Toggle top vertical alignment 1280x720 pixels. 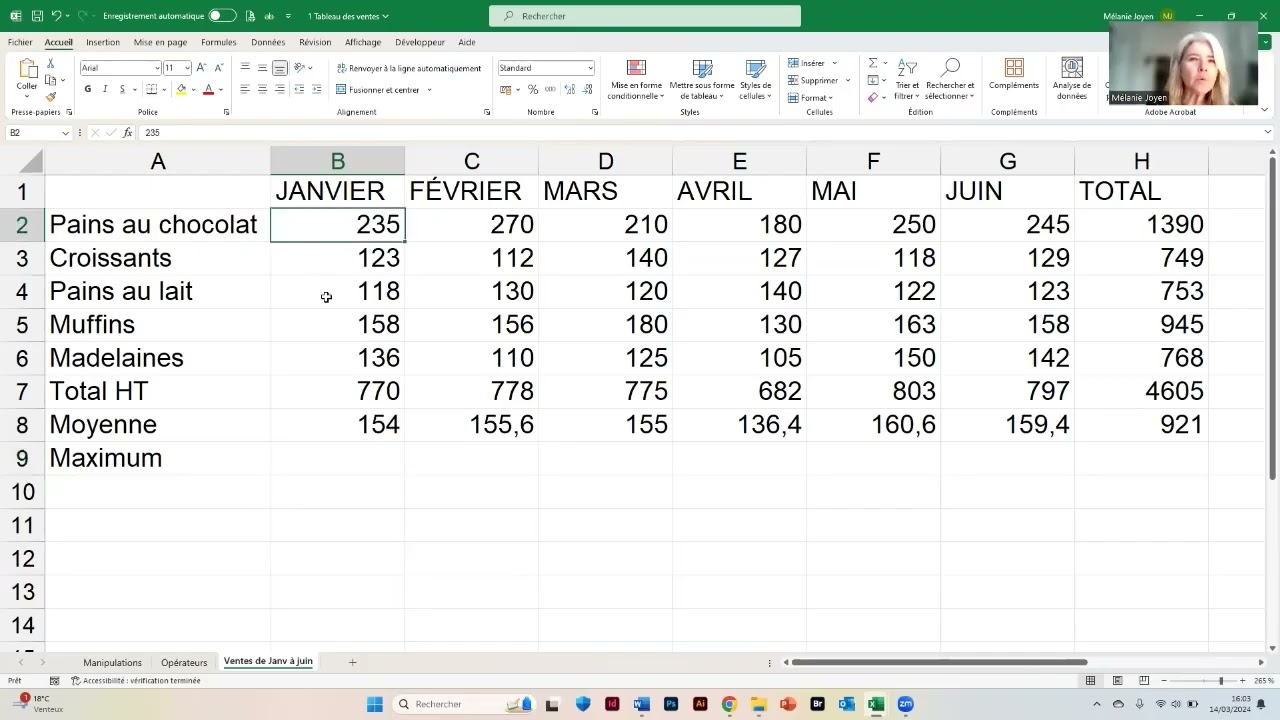(245, 68)
